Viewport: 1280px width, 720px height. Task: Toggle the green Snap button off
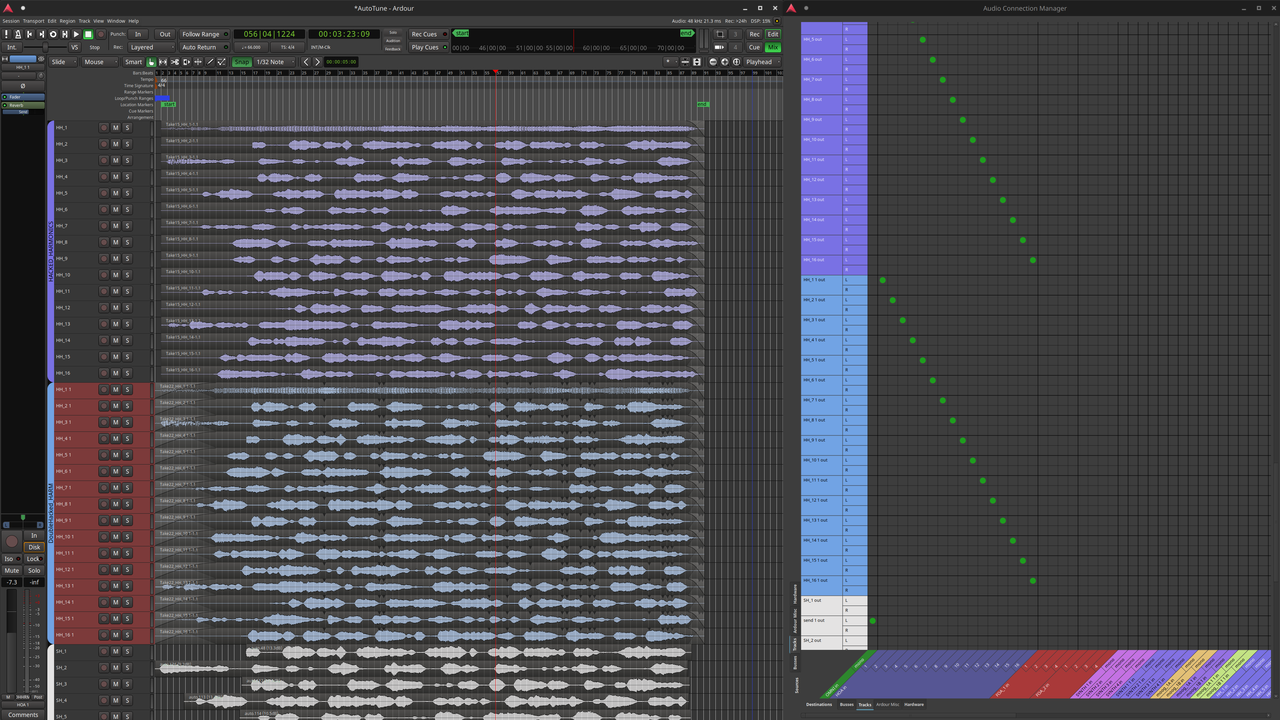click(x=241, y=61)
